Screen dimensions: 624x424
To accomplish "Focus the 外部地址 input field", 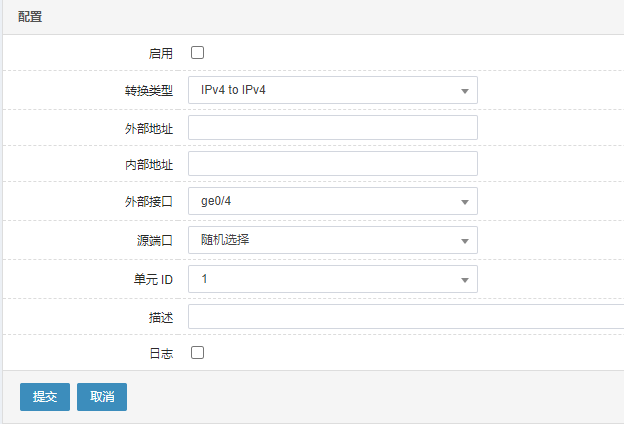I will pyautogui.click(x=333, y=128).
